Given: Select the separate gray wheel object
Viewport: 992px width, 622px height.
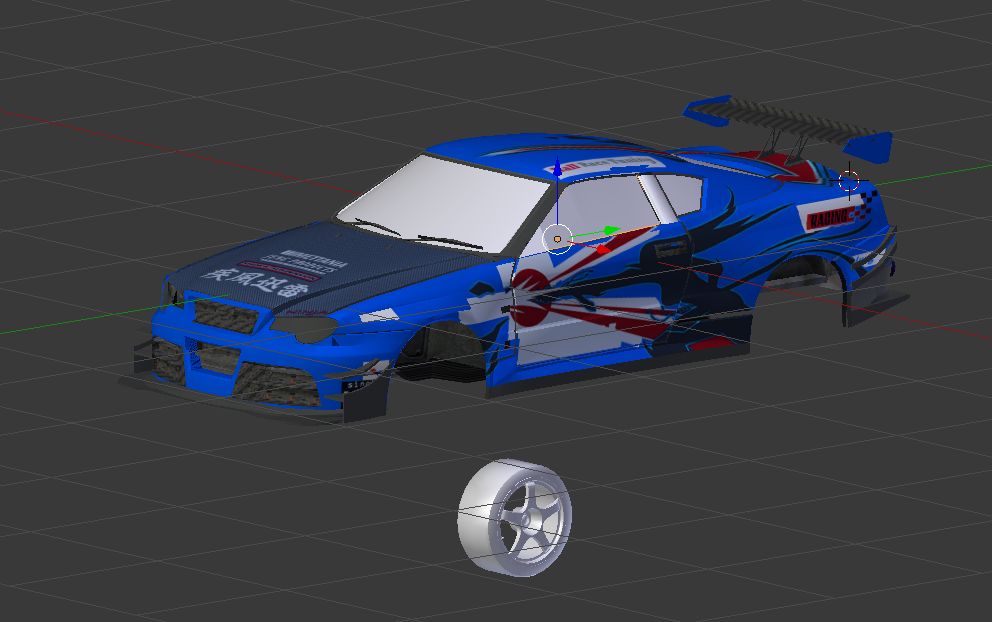Looking at the screenshot, I should tap(514, 518).
